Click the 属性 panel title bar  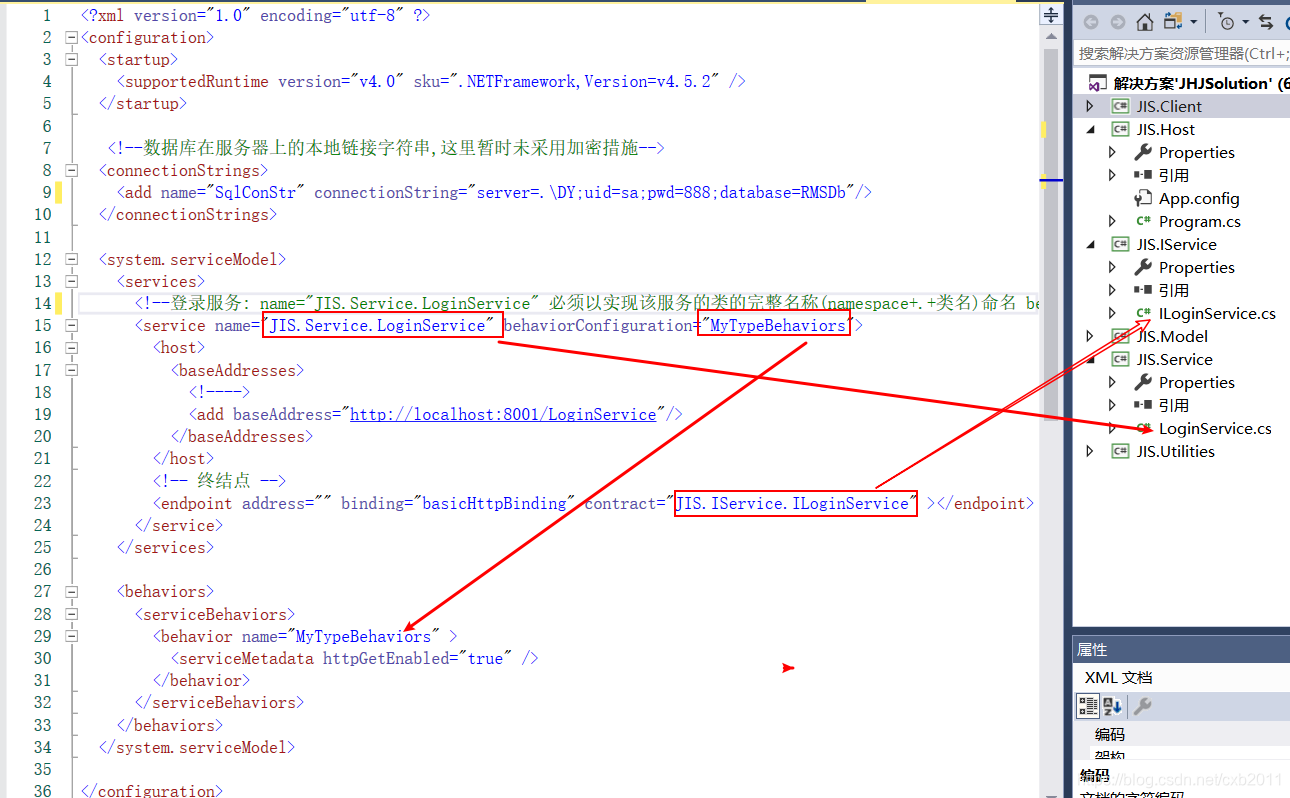click(1182, 649)
